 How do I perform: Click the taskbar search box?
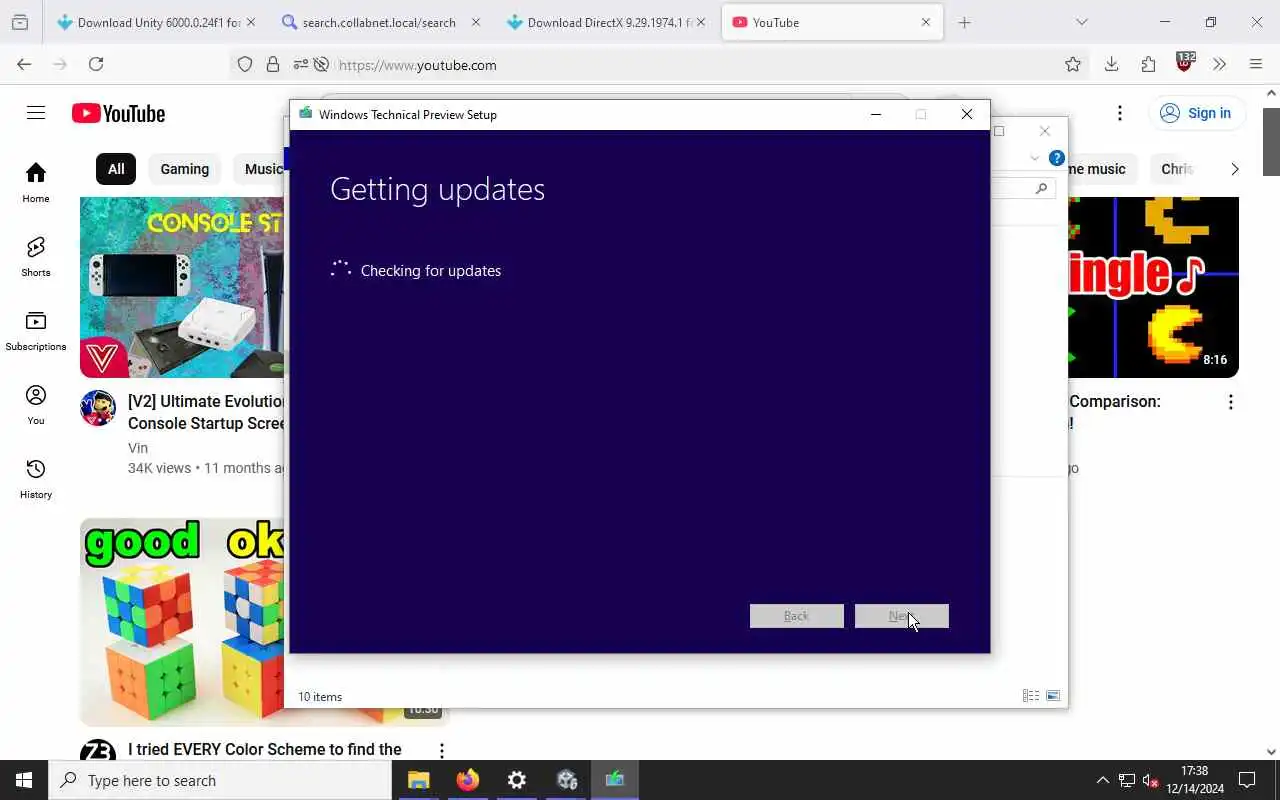220,780
